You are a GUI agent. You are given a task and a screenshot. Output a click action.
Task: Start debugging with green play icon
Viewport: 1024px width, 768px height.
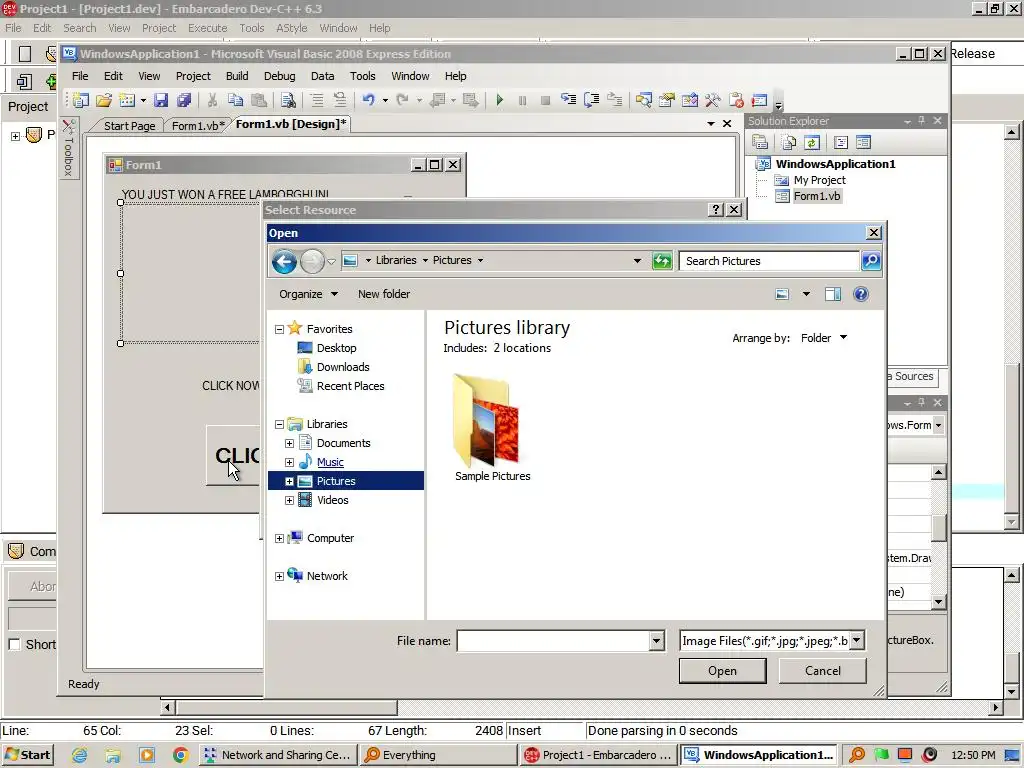[x=500, y=100]
